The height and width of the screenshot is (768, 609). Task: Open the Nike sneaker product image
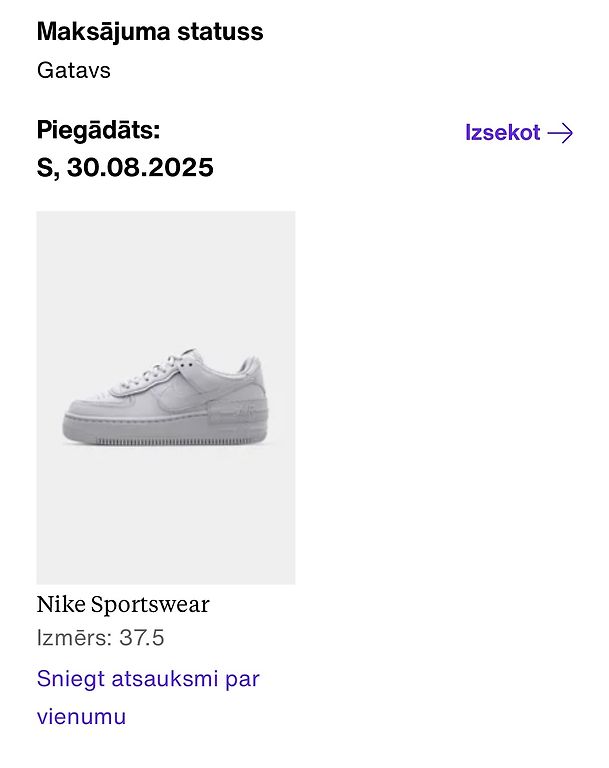pos(166,397)
